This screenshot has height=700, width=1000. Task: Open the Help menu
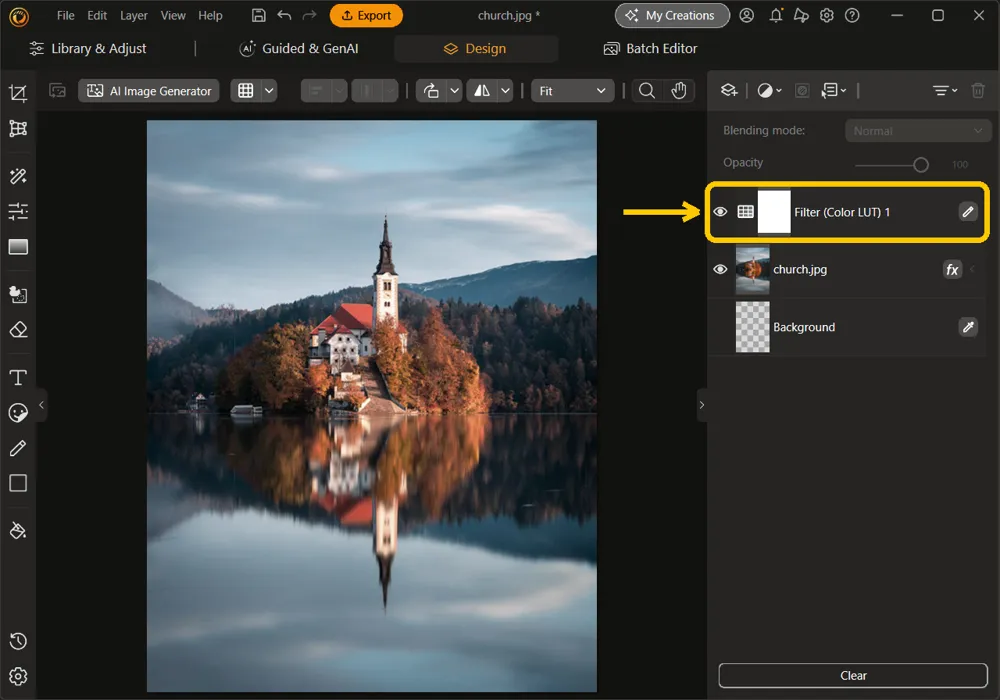click(x=210, y=15)
